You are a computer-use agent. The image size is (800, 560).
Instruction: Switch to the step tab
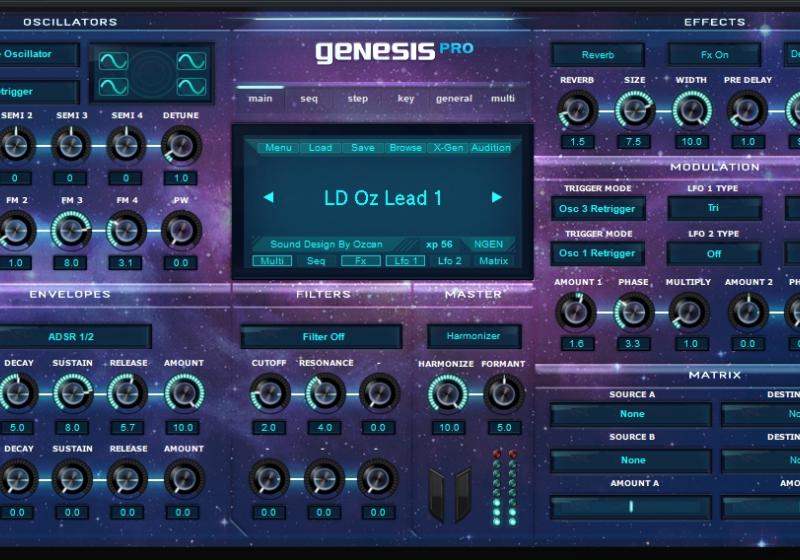(358, 98)
